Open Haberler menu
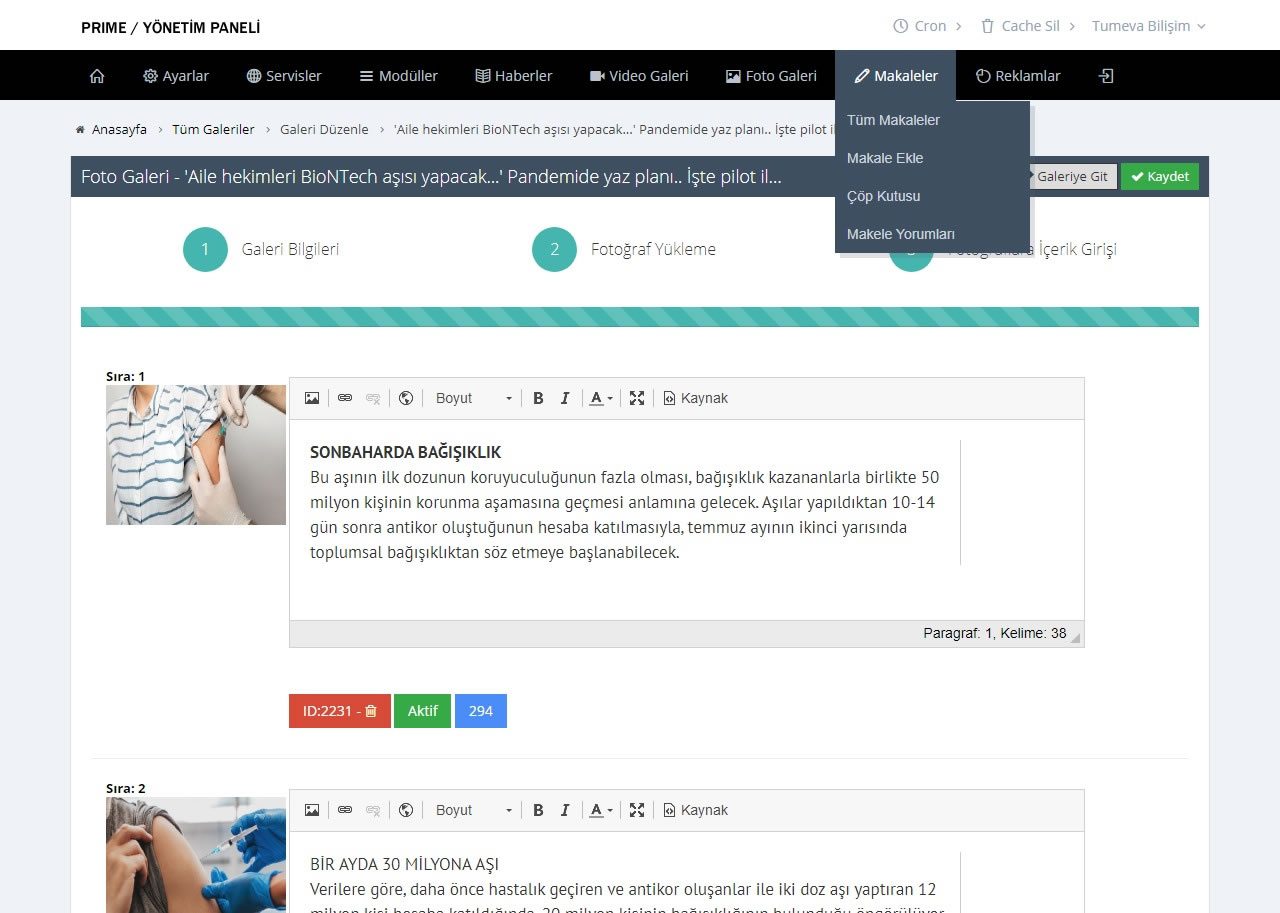This screenshot has width=1280, height=913. click(514, 76)
